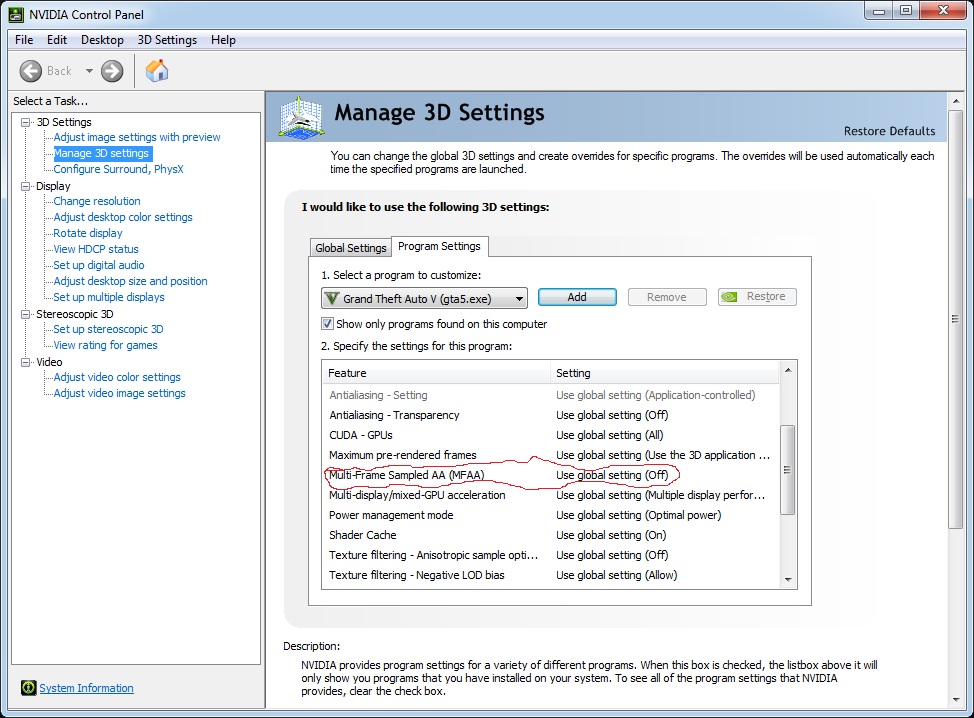Click the System Information icon

pyautogui.click(x=29, y=688)
